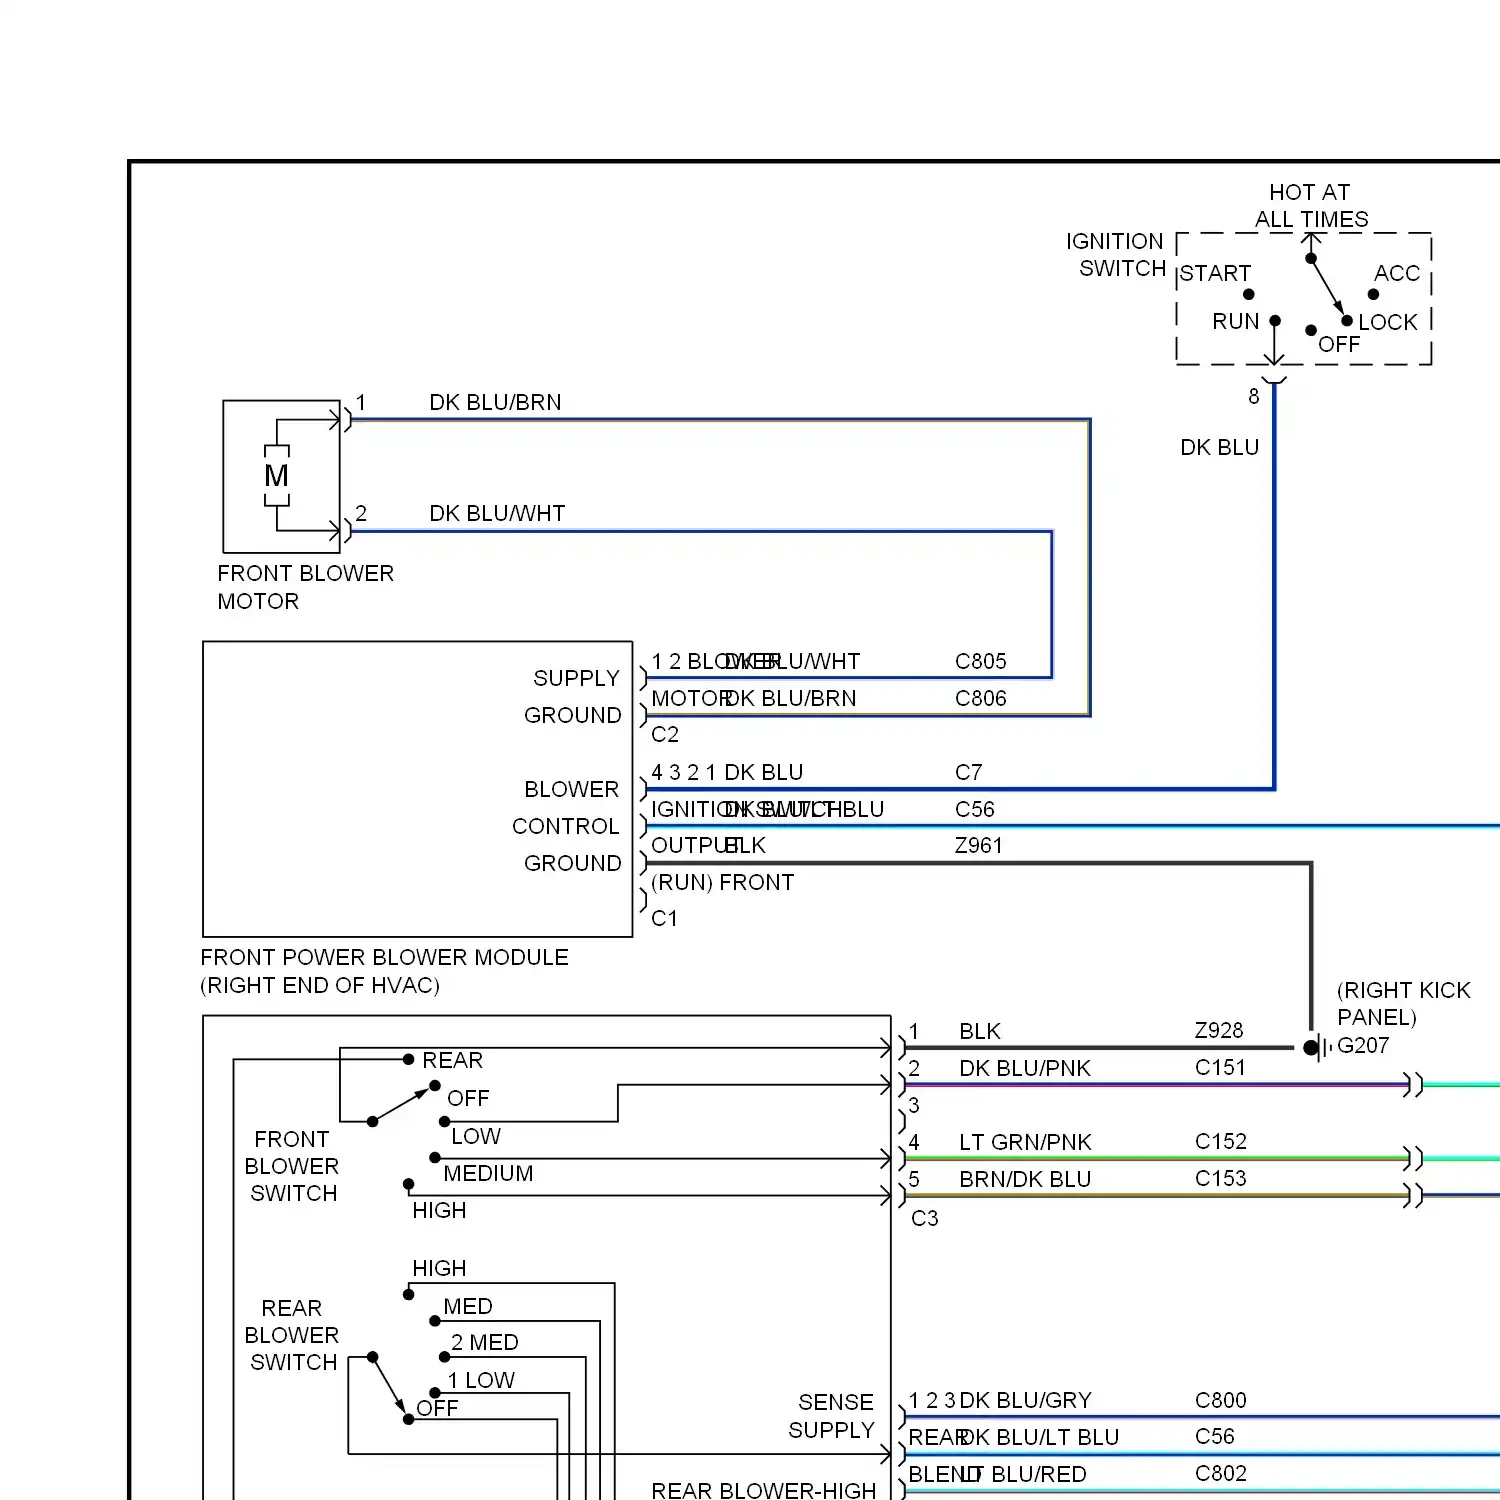Select connector label C2
Screen dimensions: 1500x1500
click(x=665, y=735)
